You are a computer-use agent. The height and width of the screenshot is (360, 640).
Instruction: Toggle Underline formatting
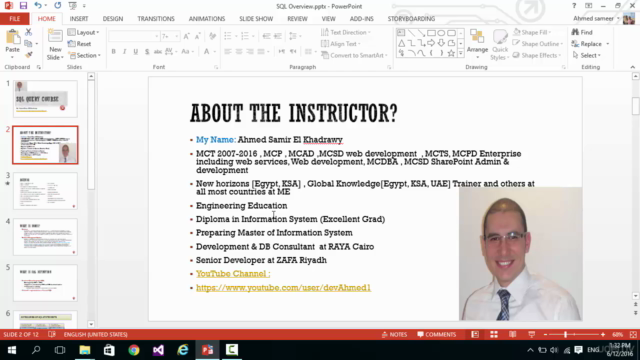coord(136,51)
